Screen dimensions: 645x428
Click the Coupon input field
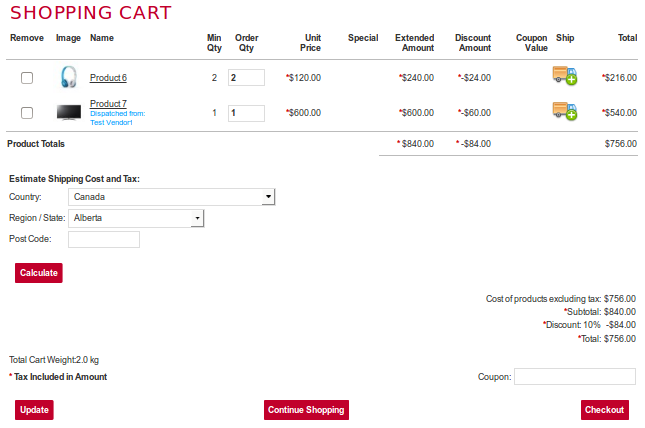point(575,377)
